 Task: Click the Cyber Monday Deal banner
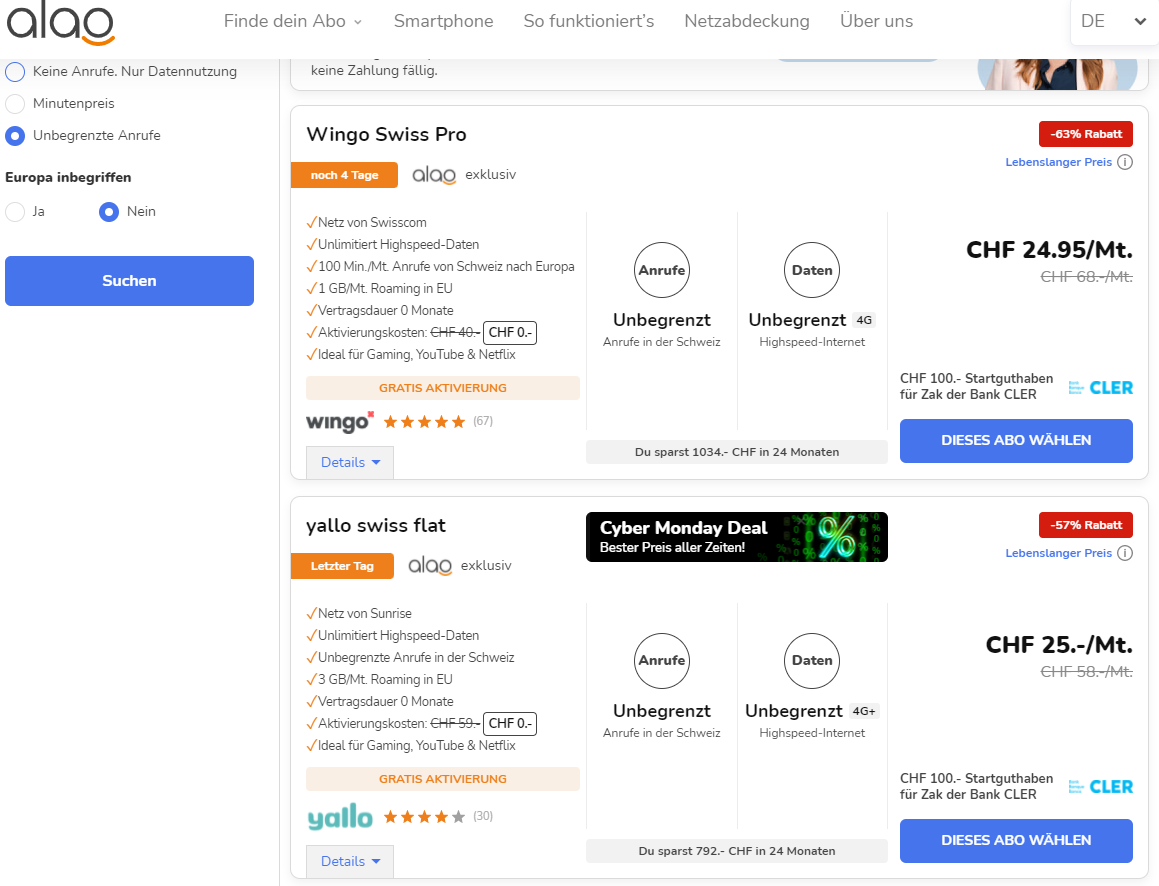click(x=736, y=537)
